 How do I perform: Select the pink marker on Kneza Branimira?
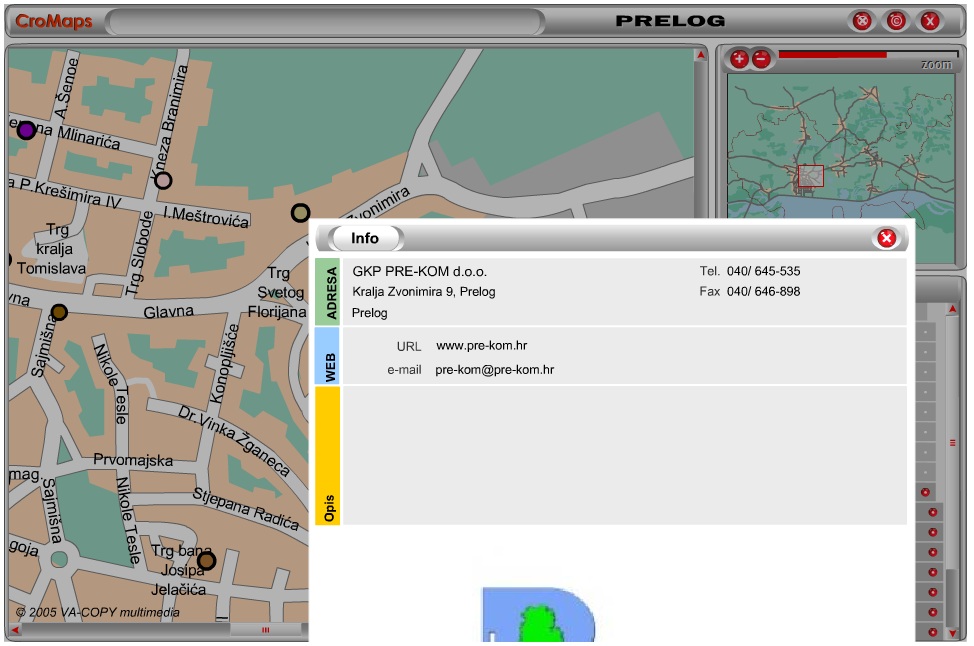pyautogui.click(x=163, y=180)
